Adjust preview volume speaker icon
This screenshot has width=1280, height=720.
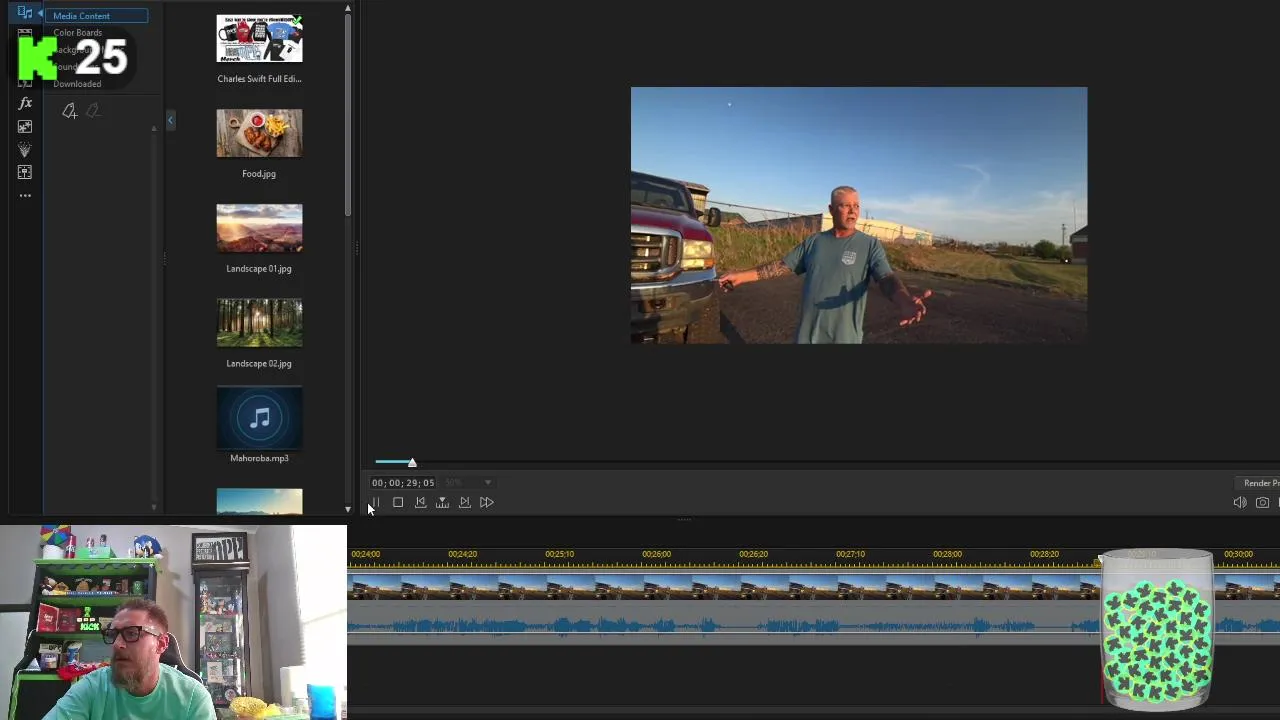click(1240, 502)
